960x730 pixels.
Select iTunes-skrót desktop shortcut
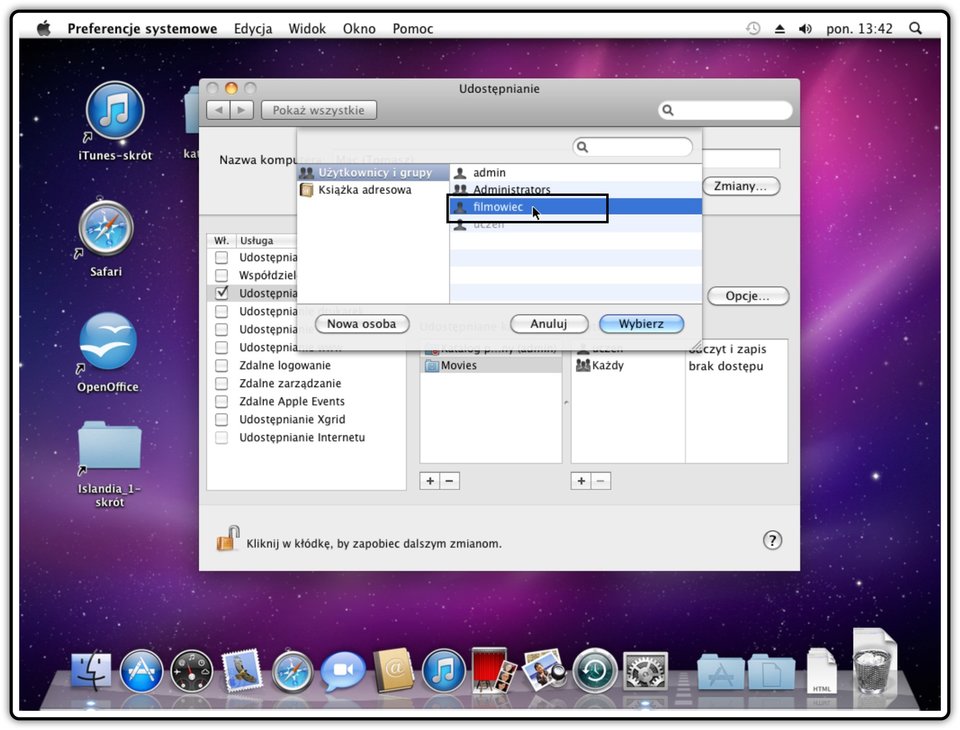tap(115, 122)
